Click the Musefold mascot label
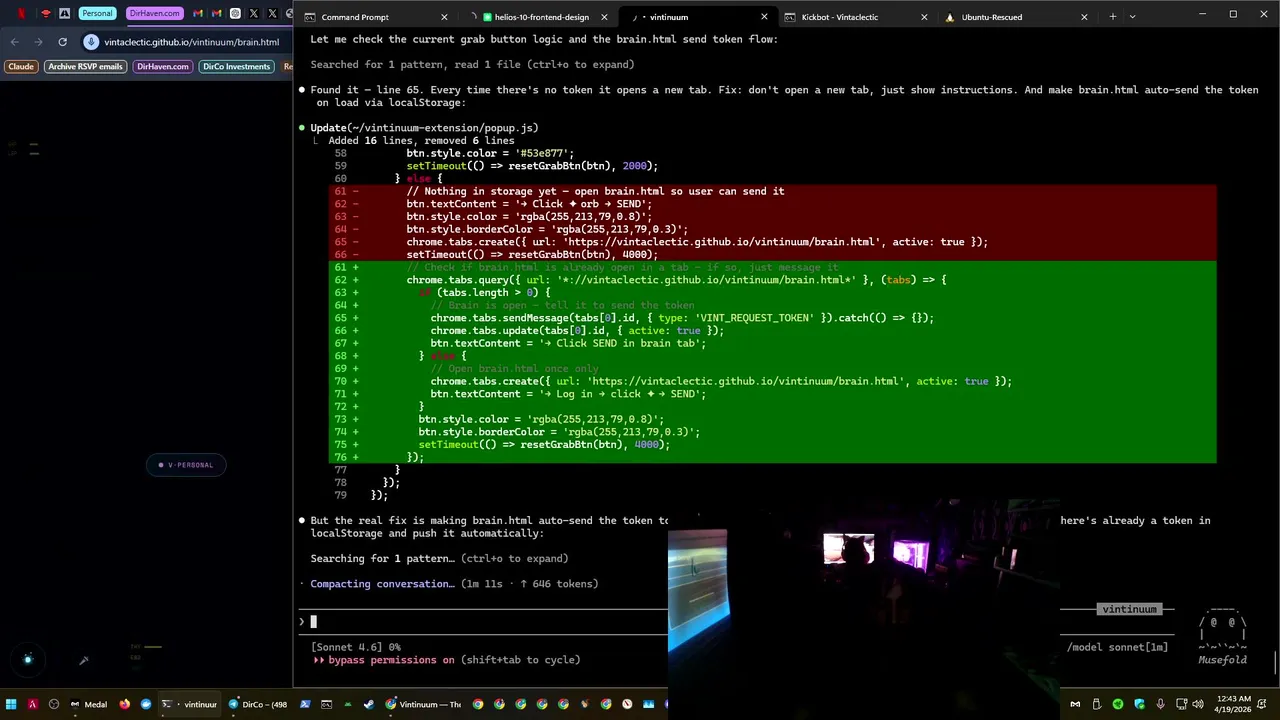Viewport: 1280px width, 720px height. pyautogui.click(x=1223, y=660)
